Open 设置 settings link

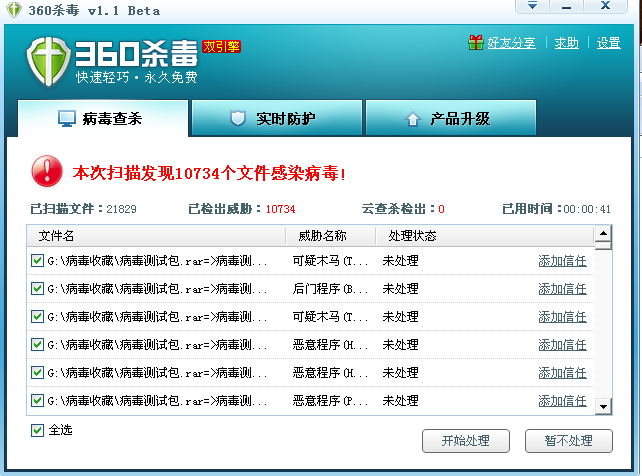[x=608, y=43]
